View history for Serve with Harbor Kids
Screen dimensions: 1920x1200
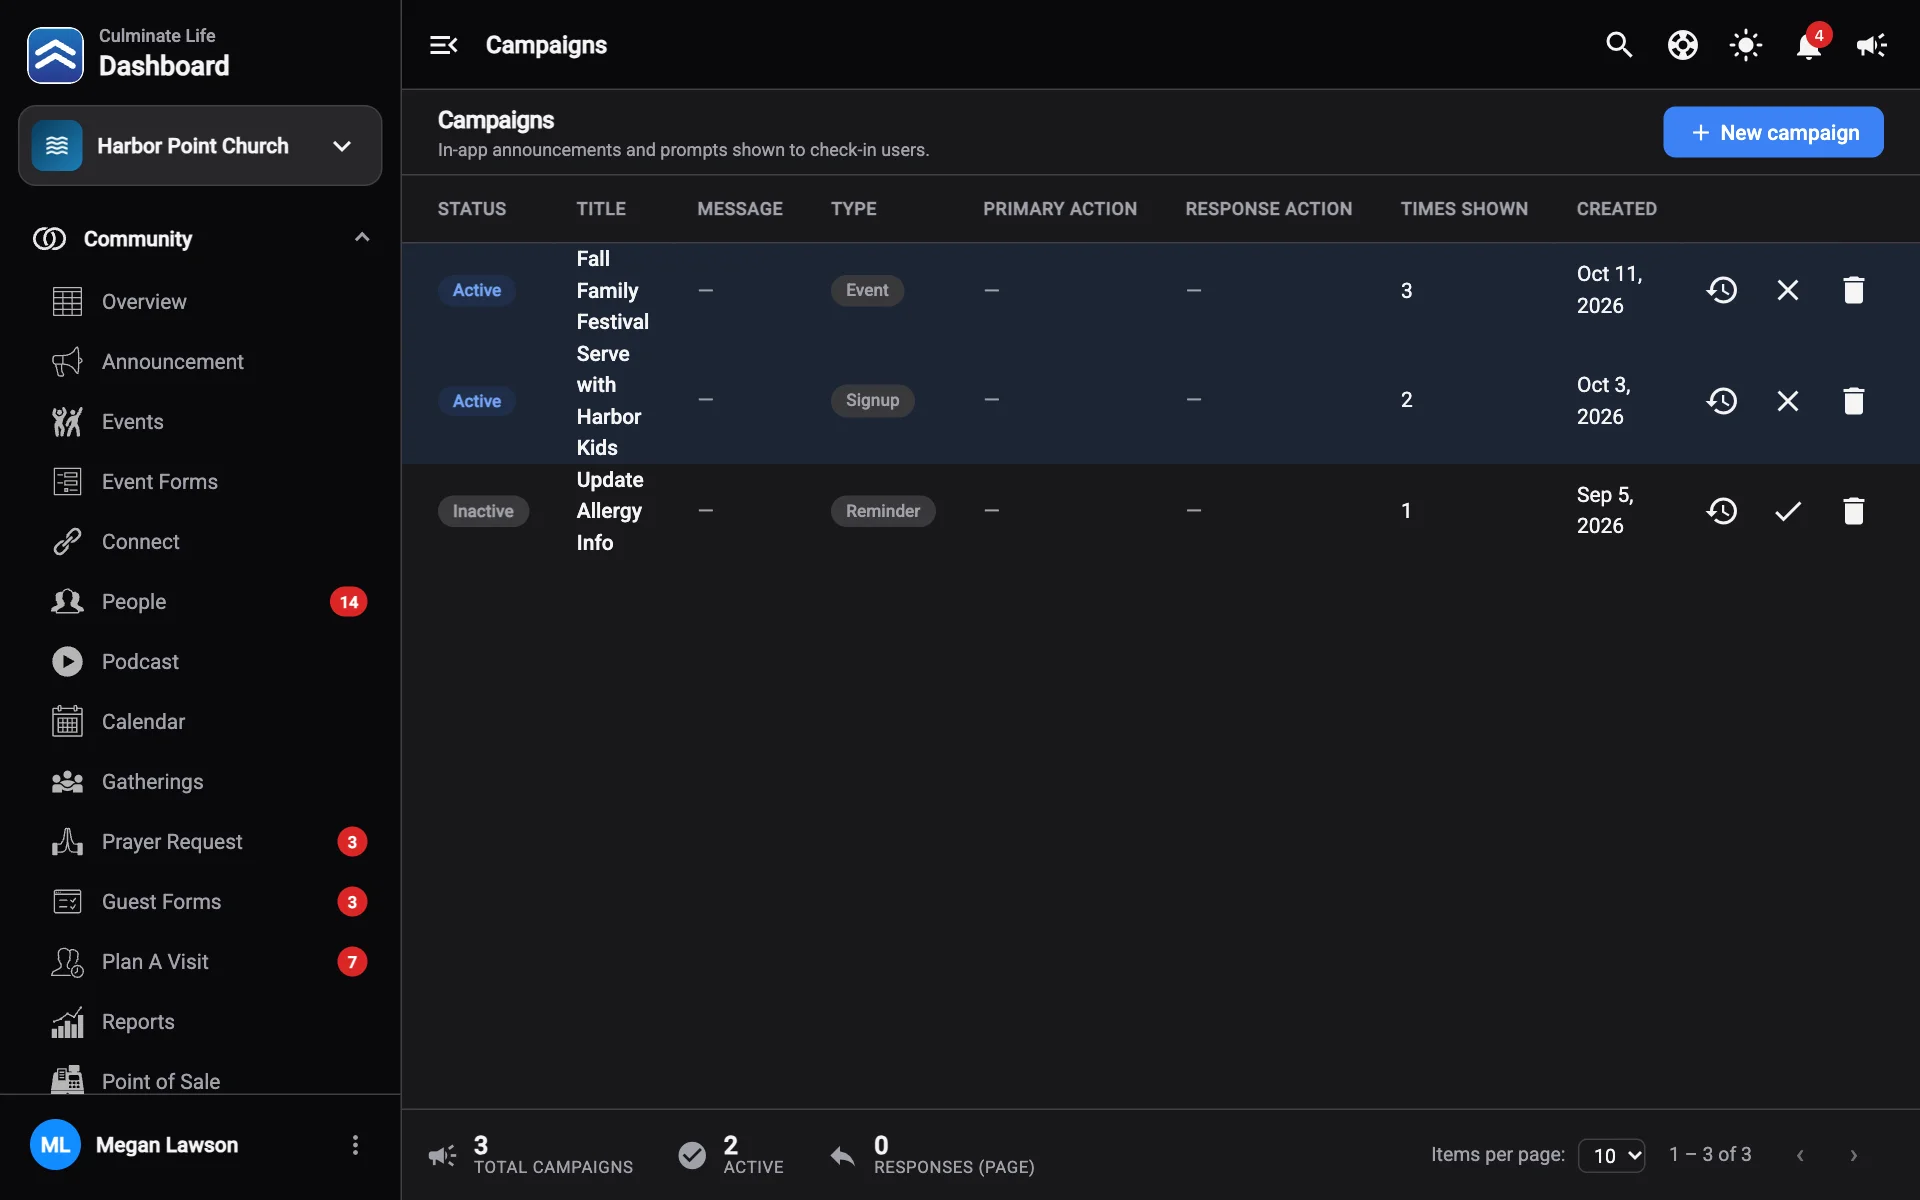(x=1721, y=401)
